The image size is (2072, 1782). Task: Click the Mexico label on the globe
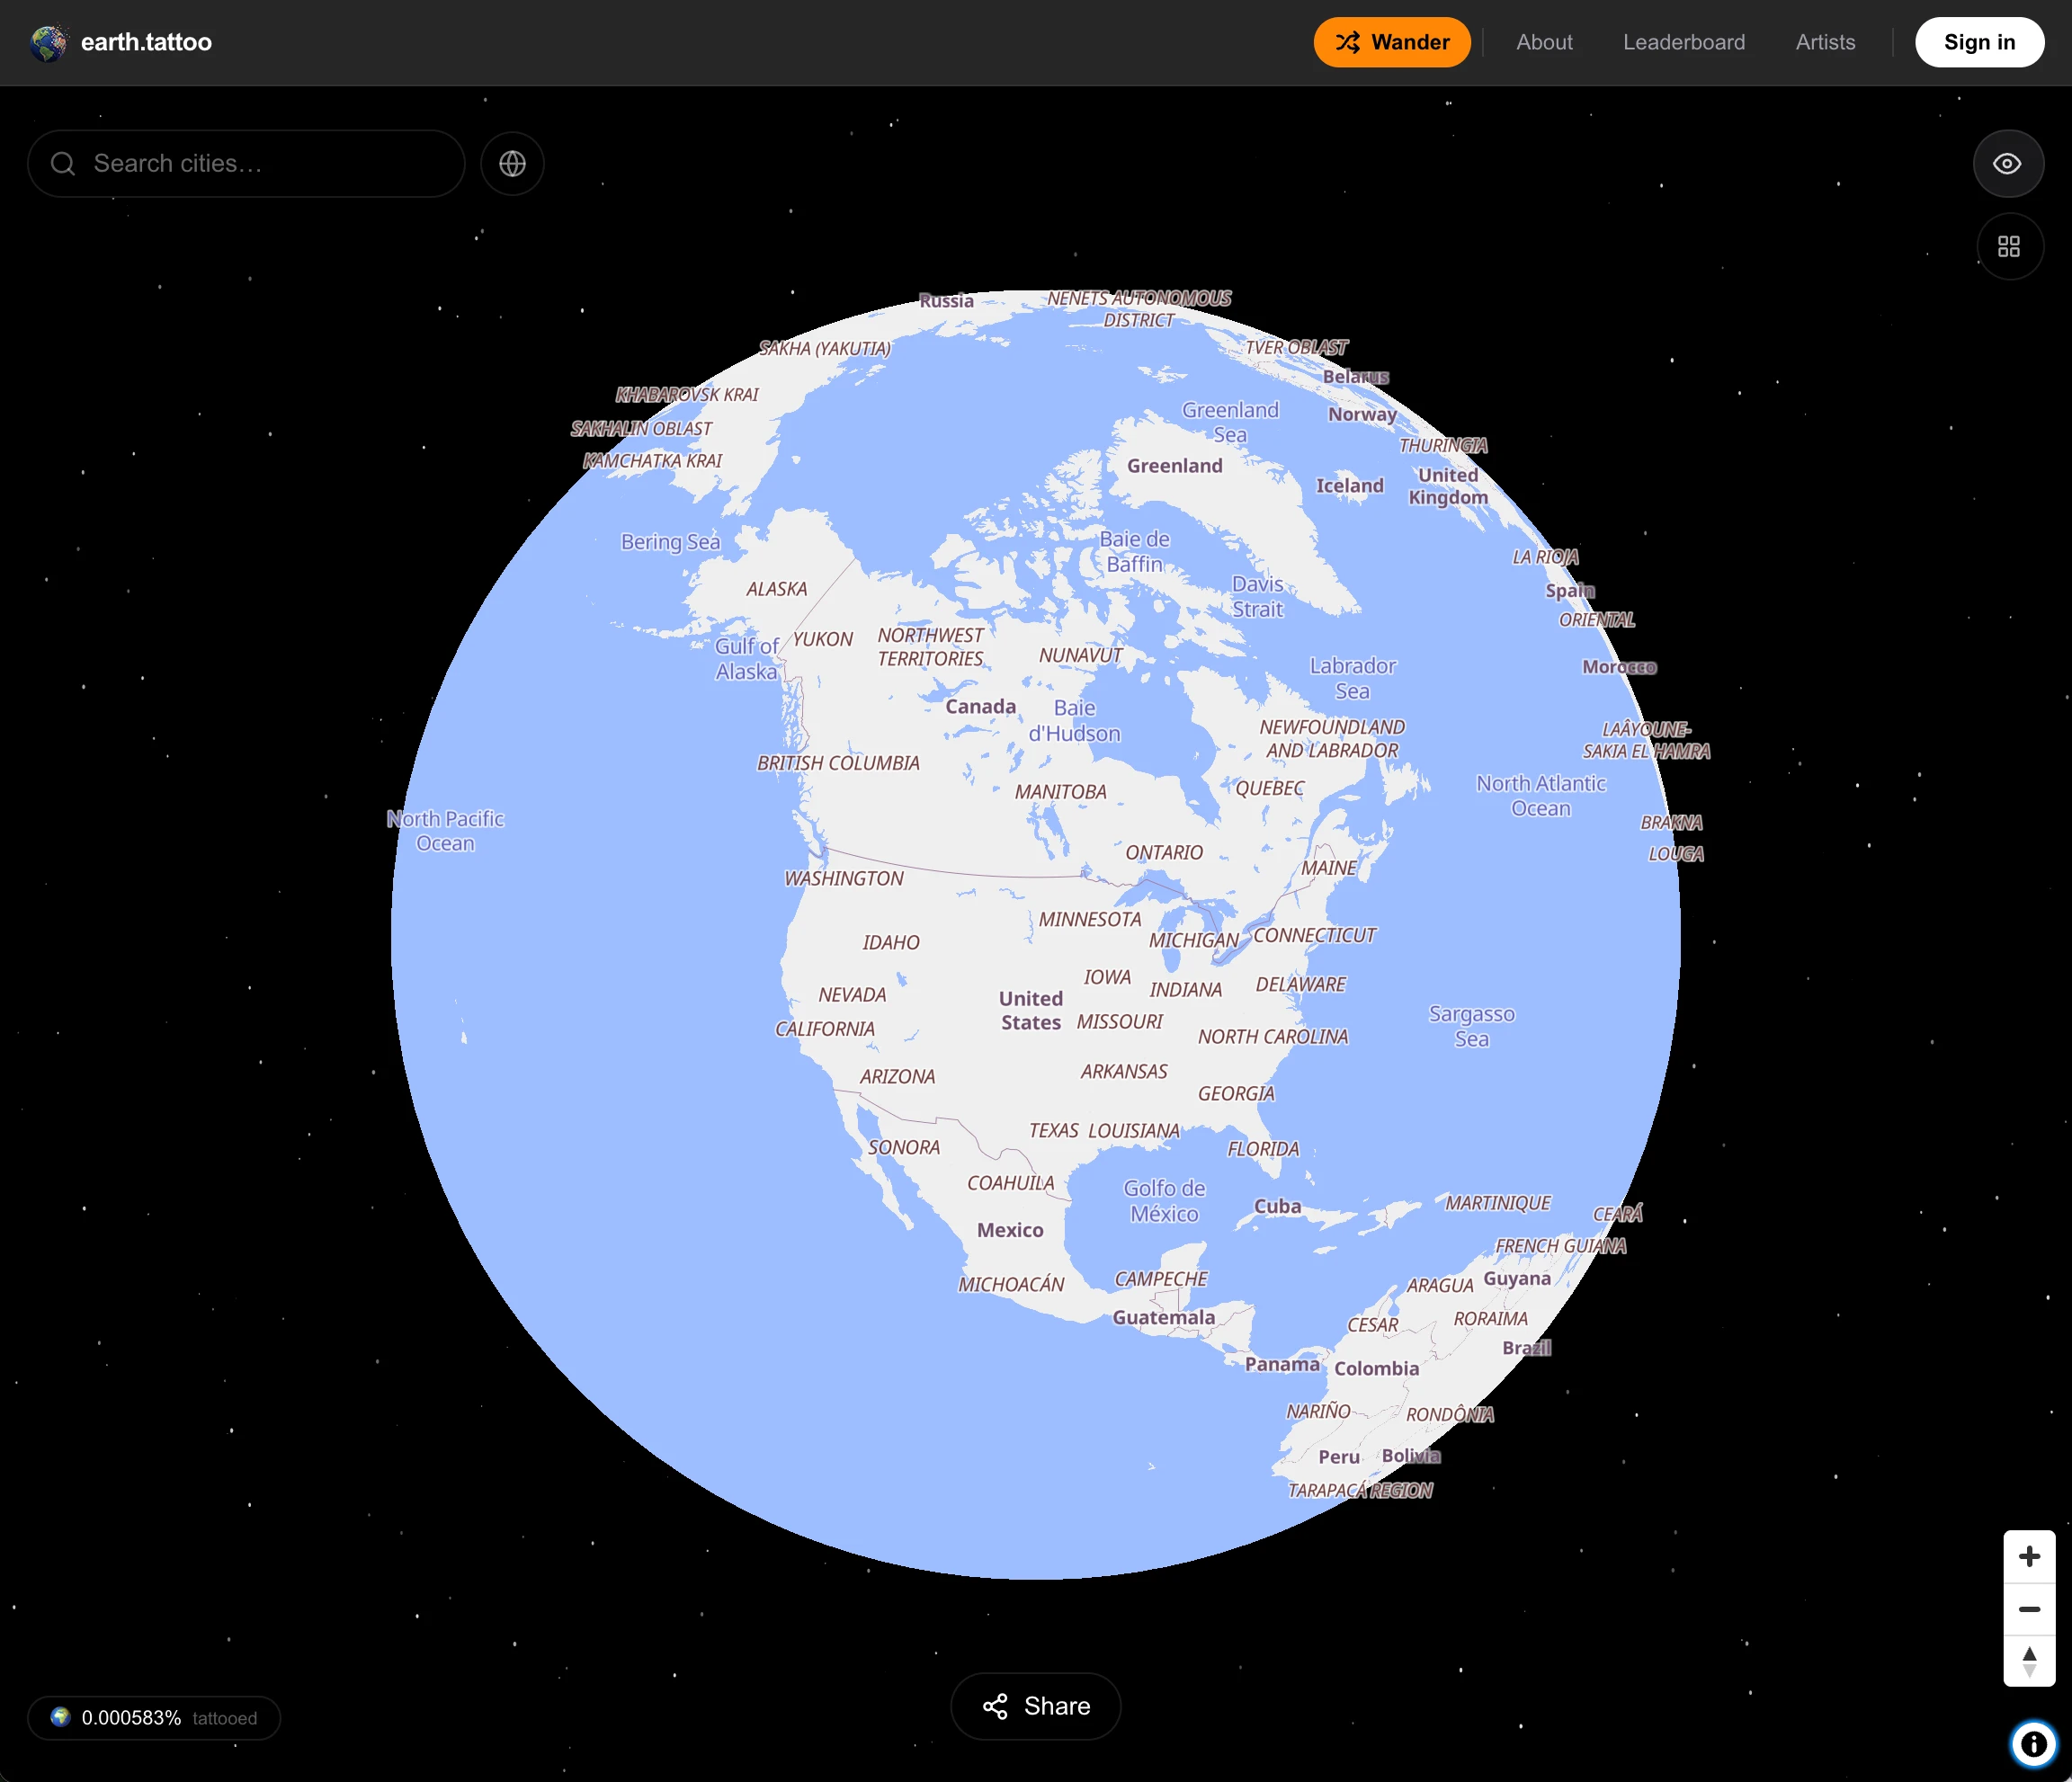1009,1229
